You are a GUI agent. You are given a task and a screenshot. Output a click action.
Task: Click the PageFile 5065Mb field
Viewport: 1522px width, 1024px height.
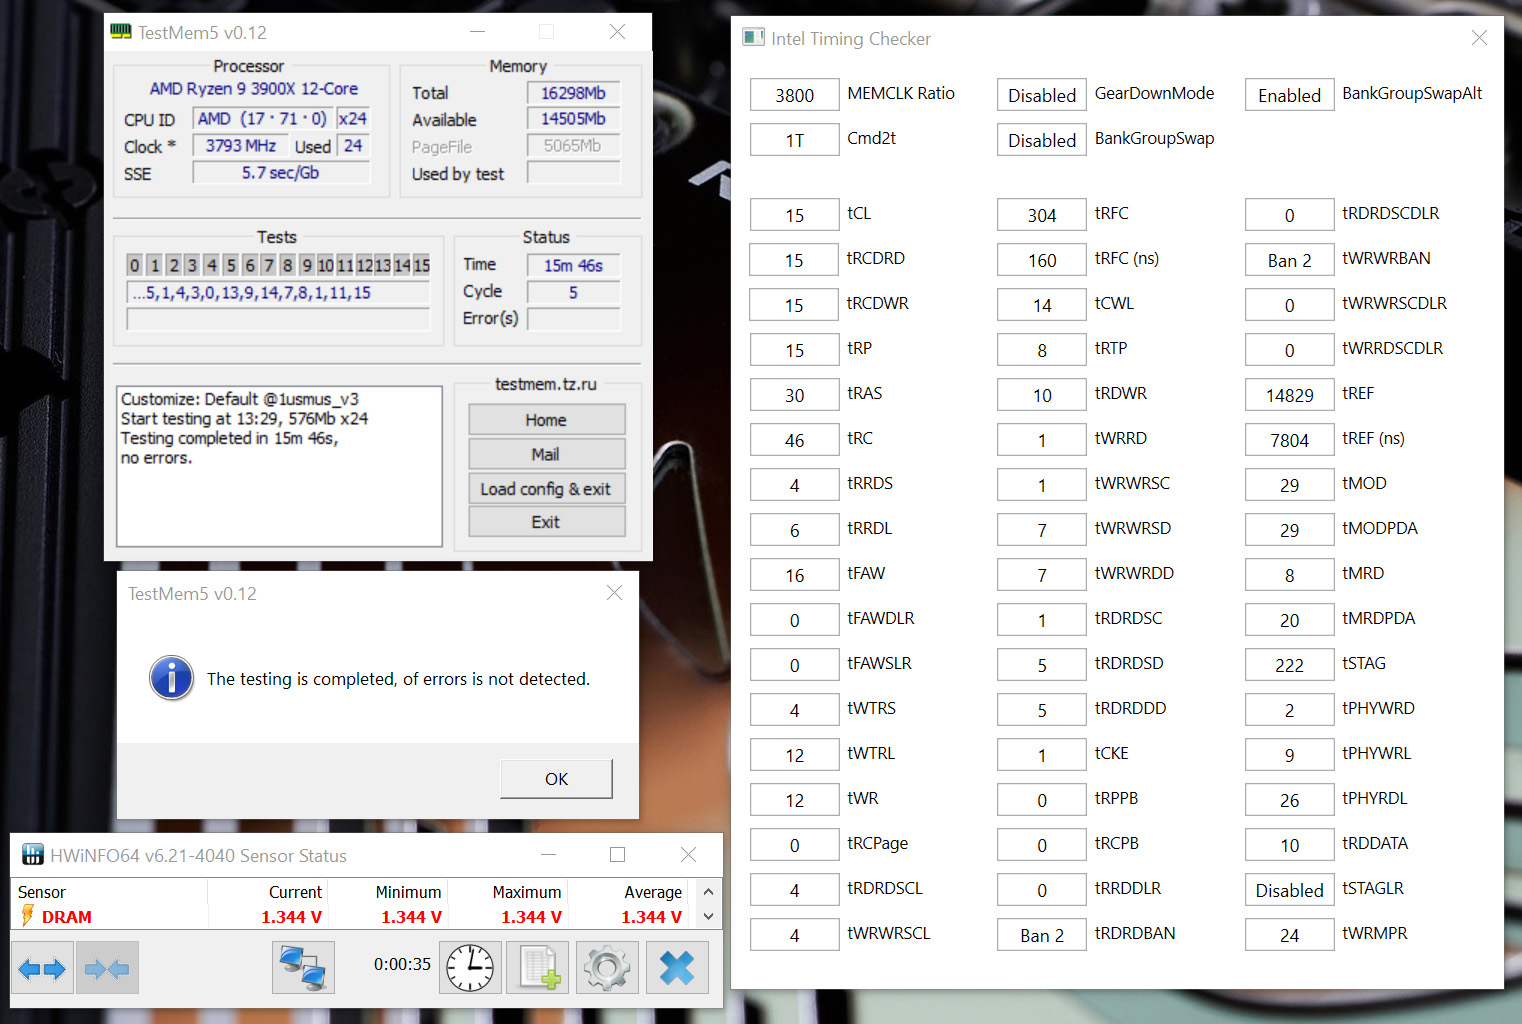[573, 146]
